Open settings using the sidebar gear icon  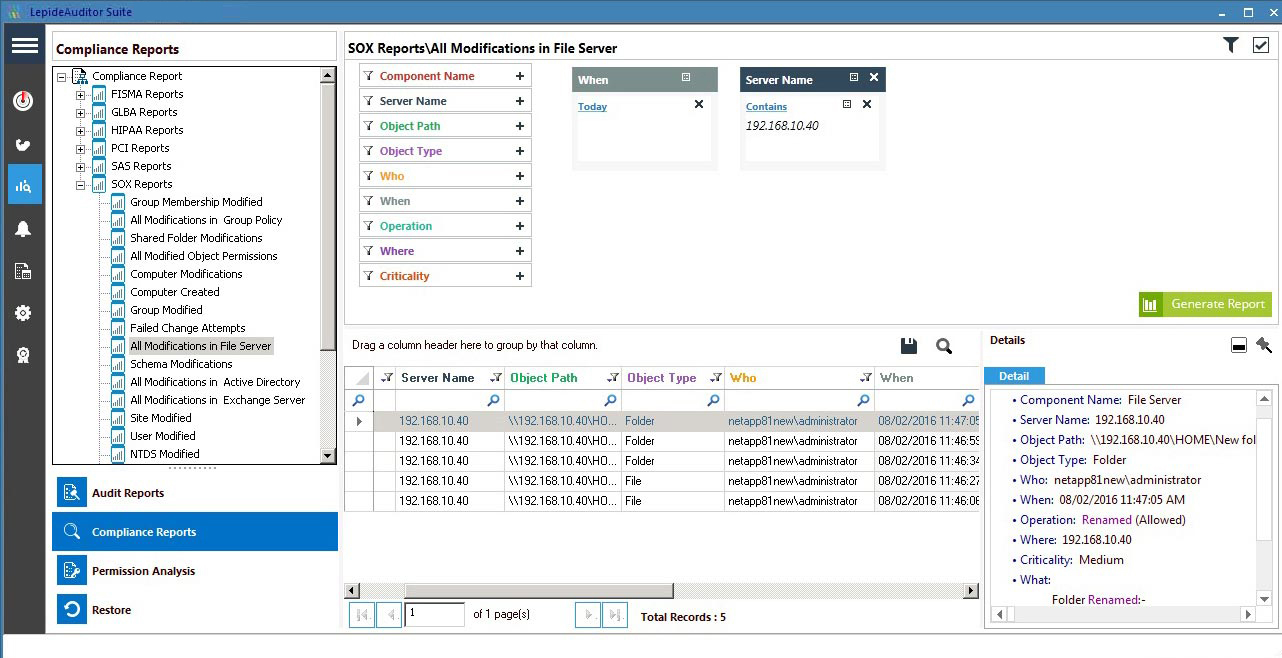point(23,313)
